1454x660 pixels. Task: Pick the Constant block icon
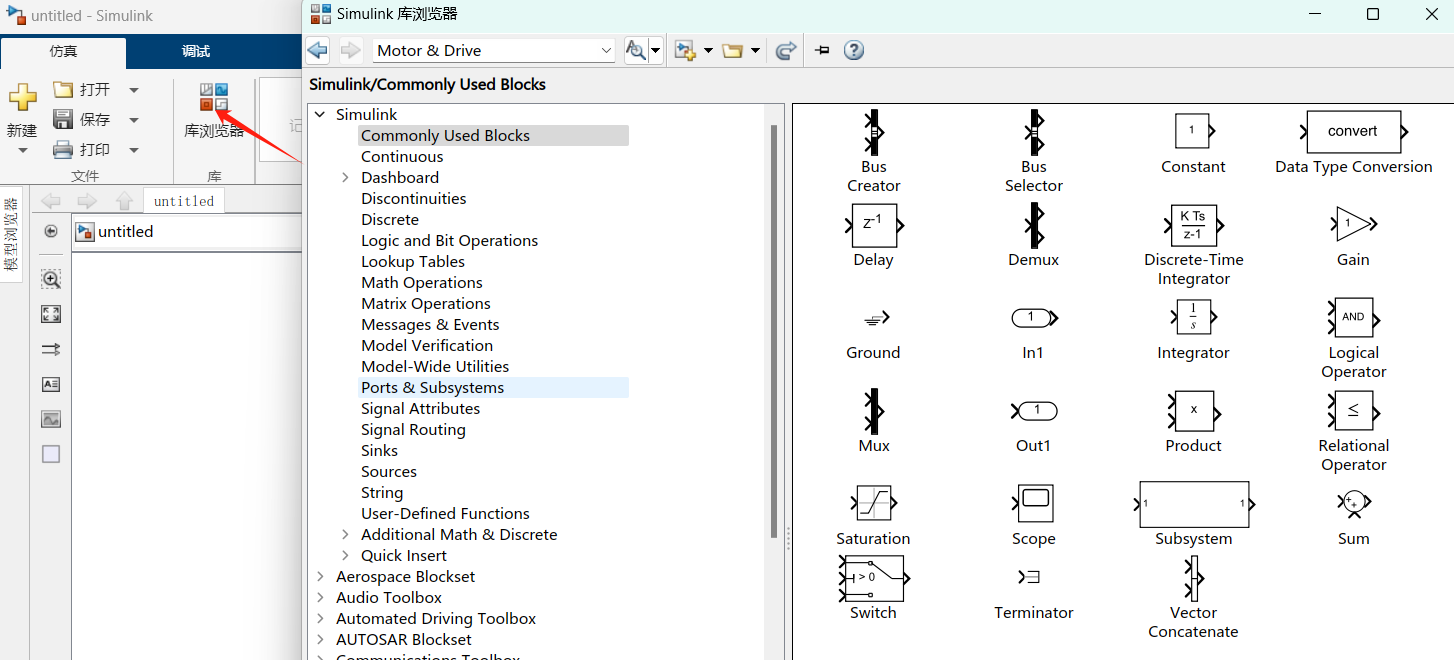(1193, 131)
